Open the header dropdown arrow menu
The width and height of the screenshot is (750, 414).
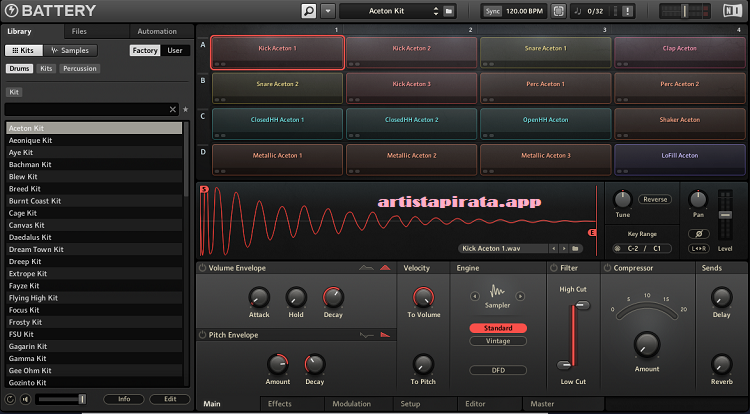click(328, 11)
